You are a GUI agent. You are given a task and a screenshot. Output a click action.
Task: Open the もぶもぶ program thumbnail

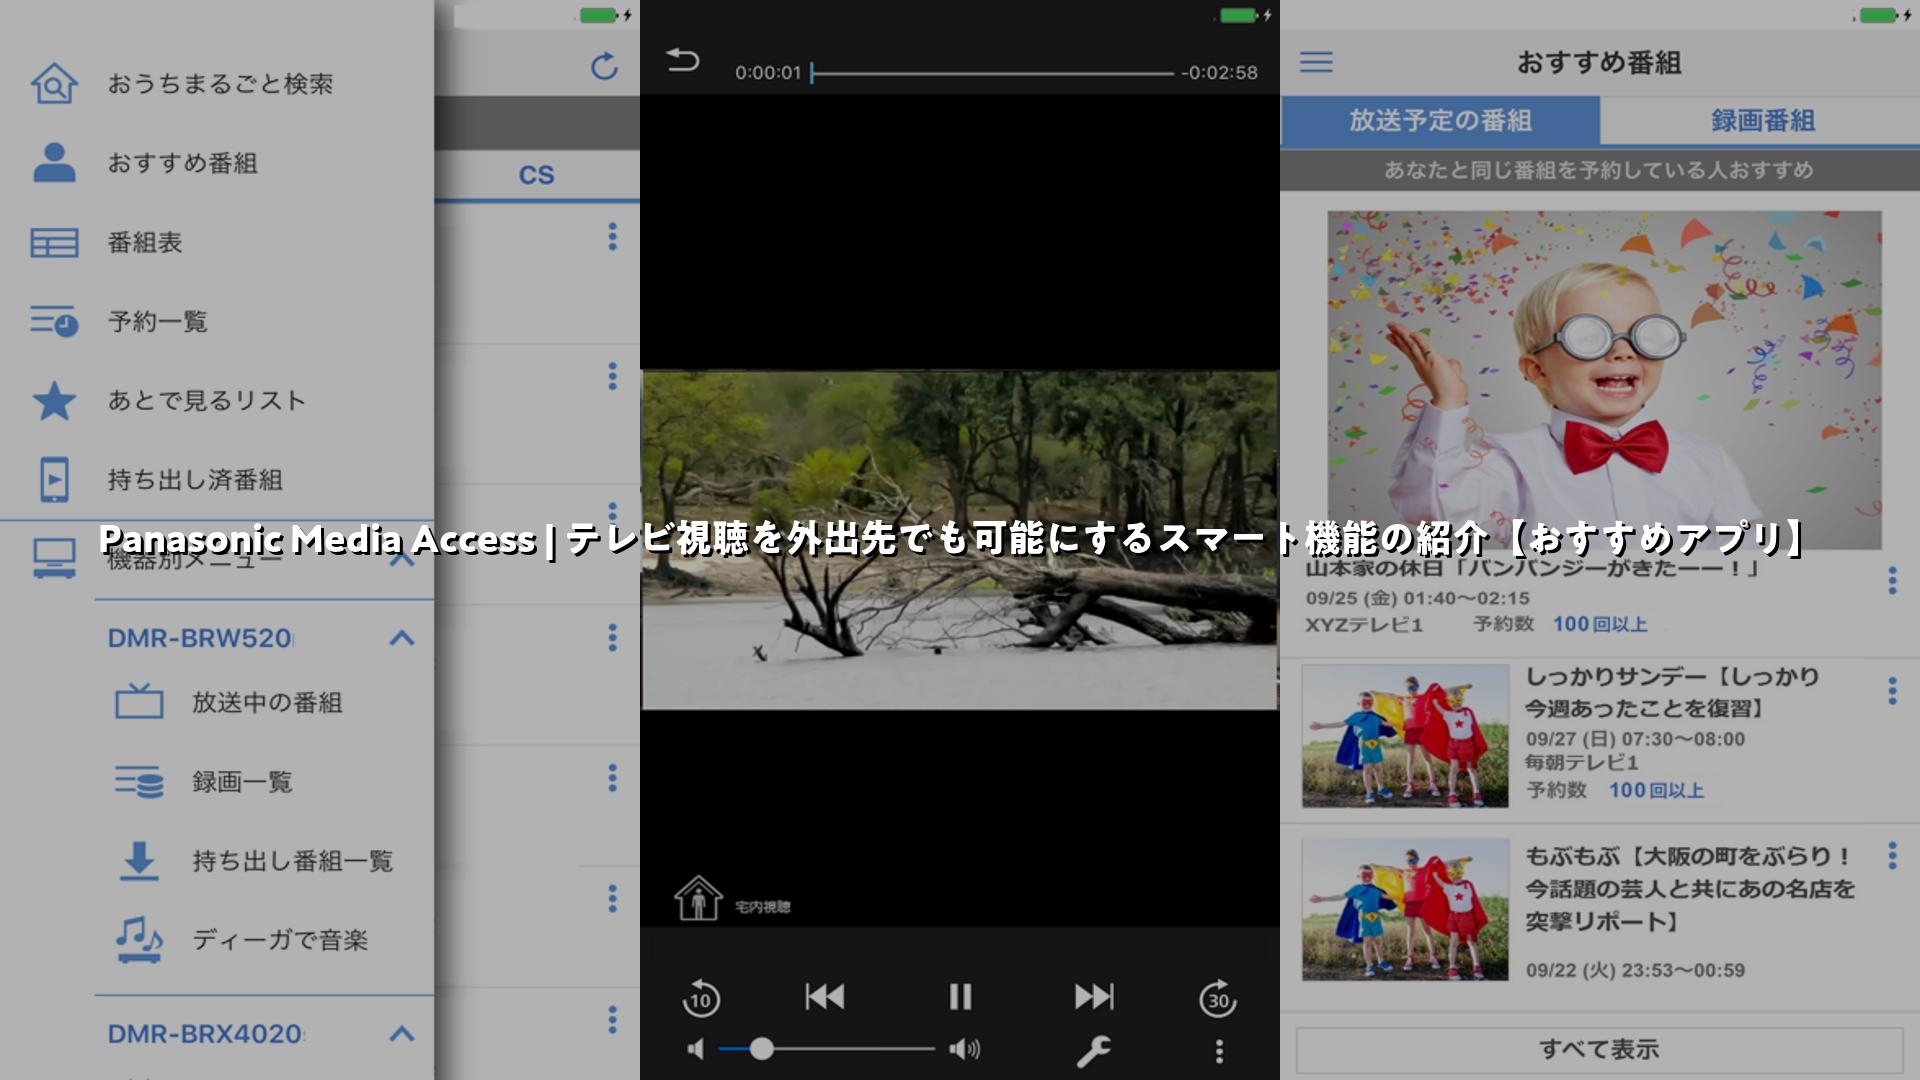pos(1405,909)
